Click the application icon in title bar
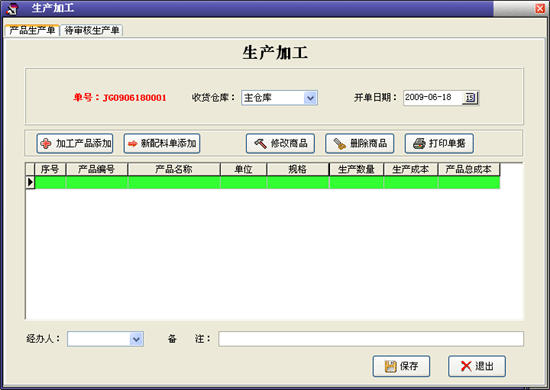Screen dimensions: 550x390 click(12, 8)
